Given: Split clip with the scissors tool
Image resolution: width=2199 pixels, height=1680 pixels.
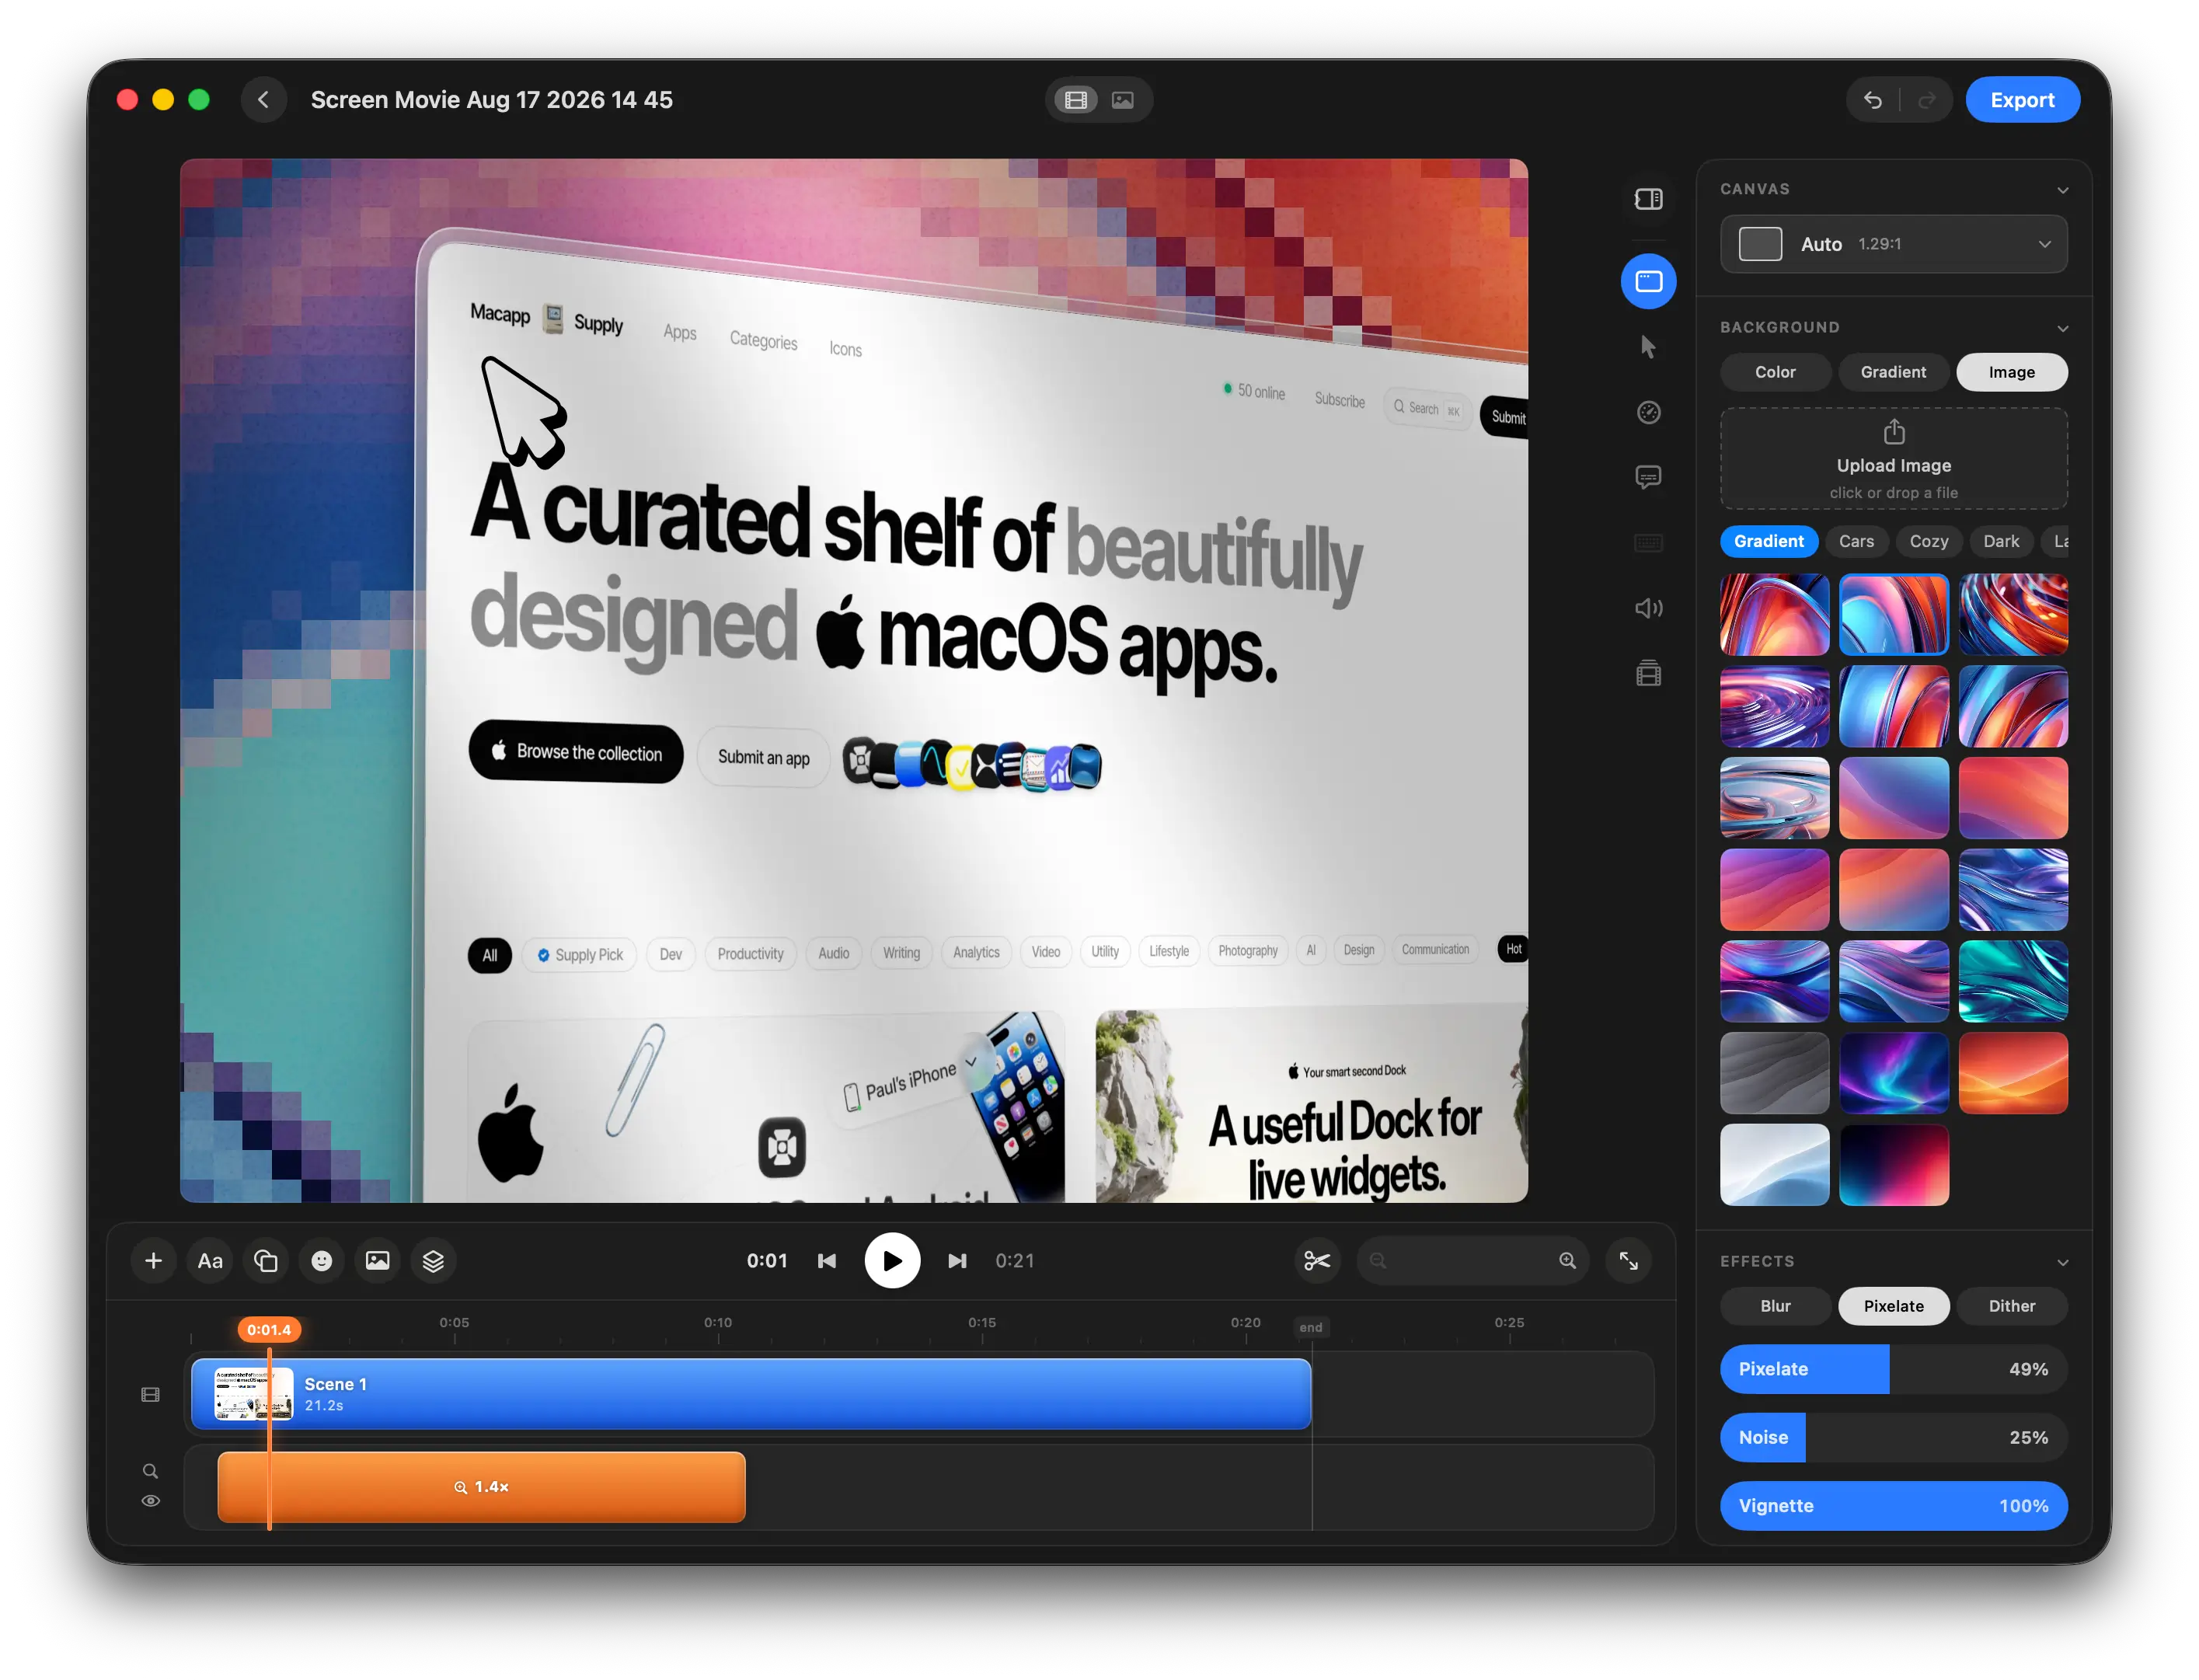Looking at the screenshot, I should click(1317, 1261).
